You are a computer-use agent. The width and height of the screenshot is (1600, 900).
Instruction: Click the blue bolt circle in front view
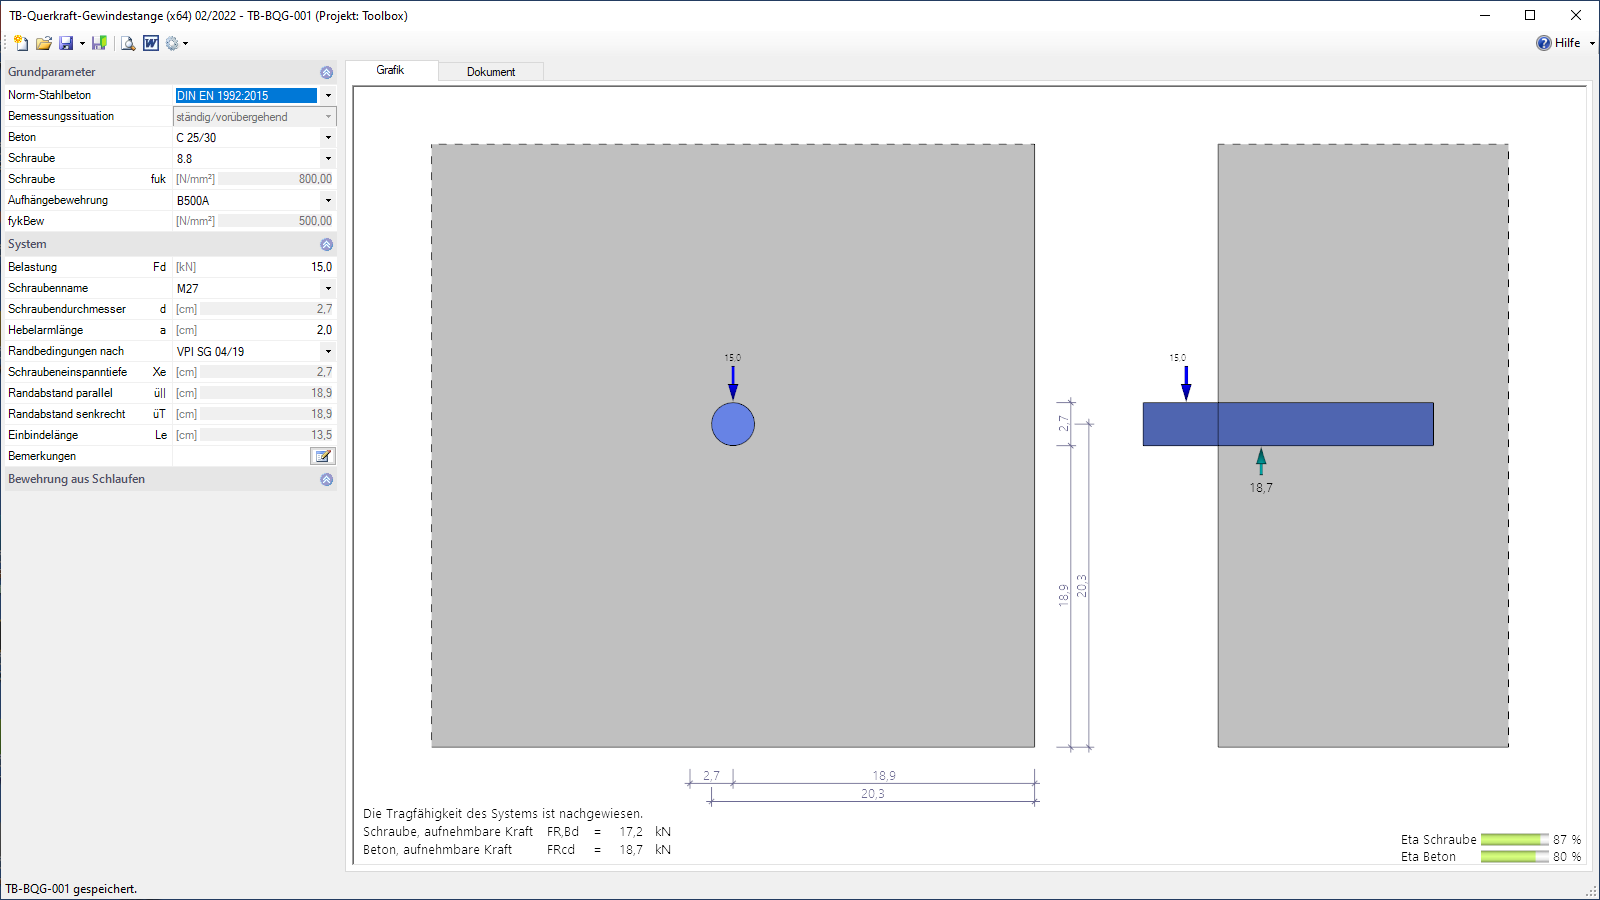click(x=733, y=424)
